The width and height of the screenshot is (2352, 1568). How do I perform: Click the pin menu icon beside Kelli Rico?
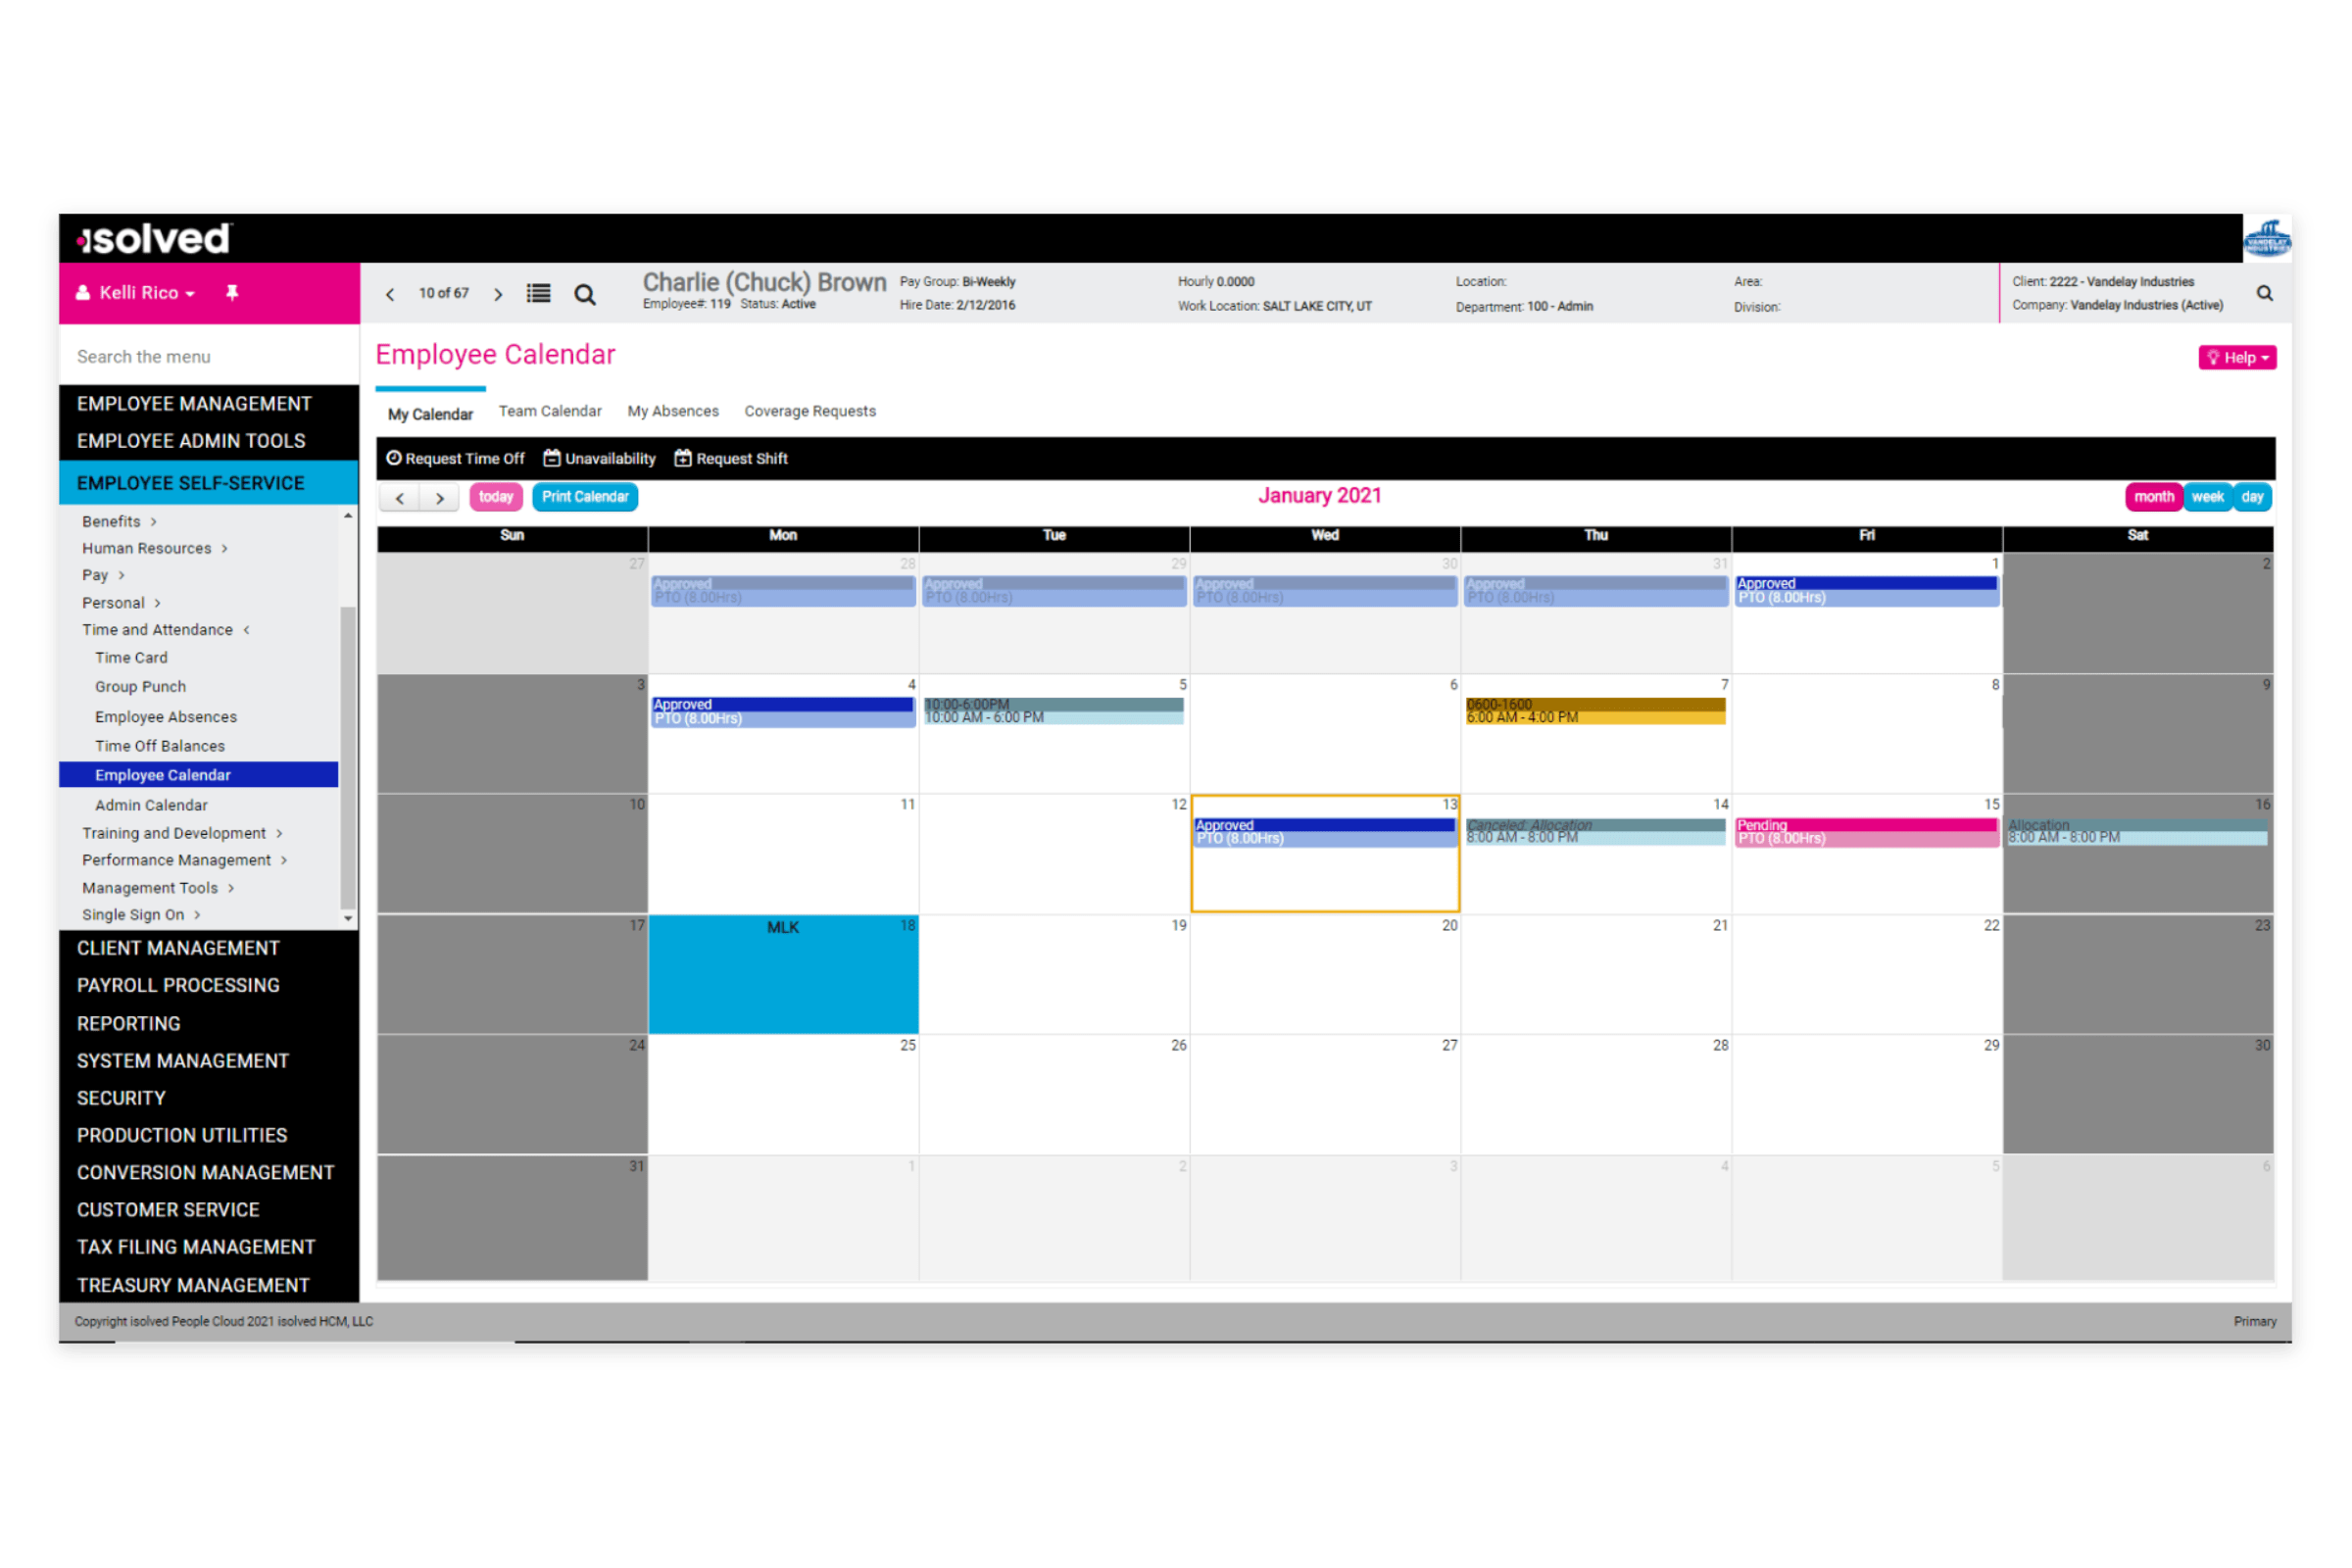tap(232, 292)
